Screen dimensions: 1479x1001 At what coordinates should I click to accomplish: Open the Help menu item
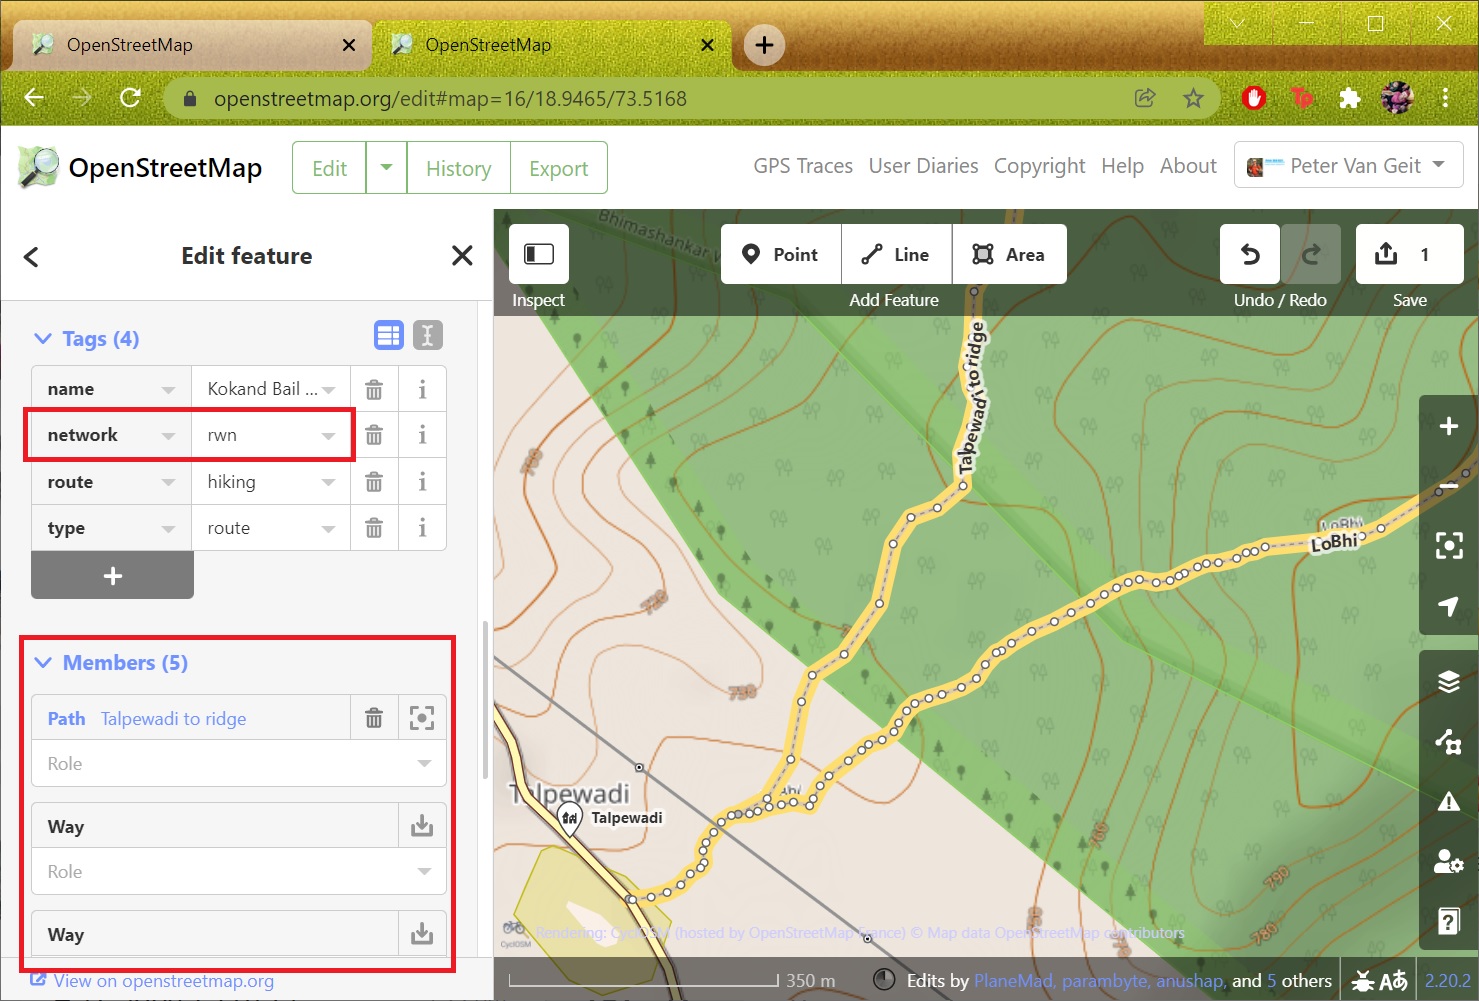(x=1122, y=166)
